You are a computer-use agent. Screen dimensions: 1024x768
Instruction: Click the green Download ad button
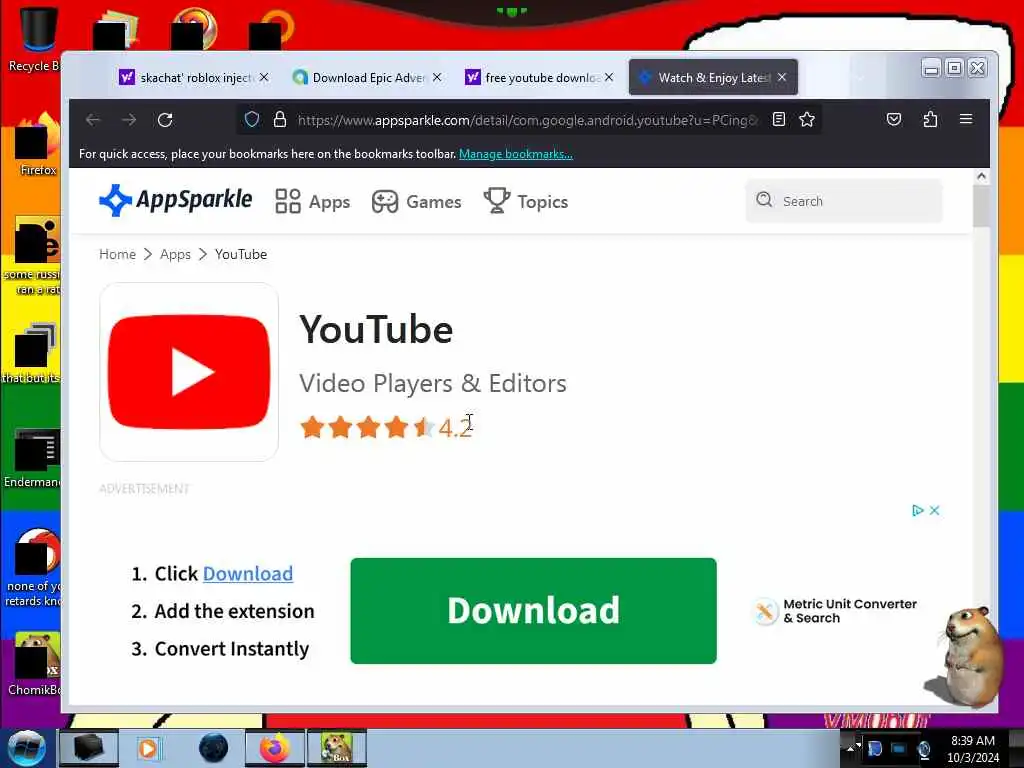pyautogui.click(x=534, y=611)
